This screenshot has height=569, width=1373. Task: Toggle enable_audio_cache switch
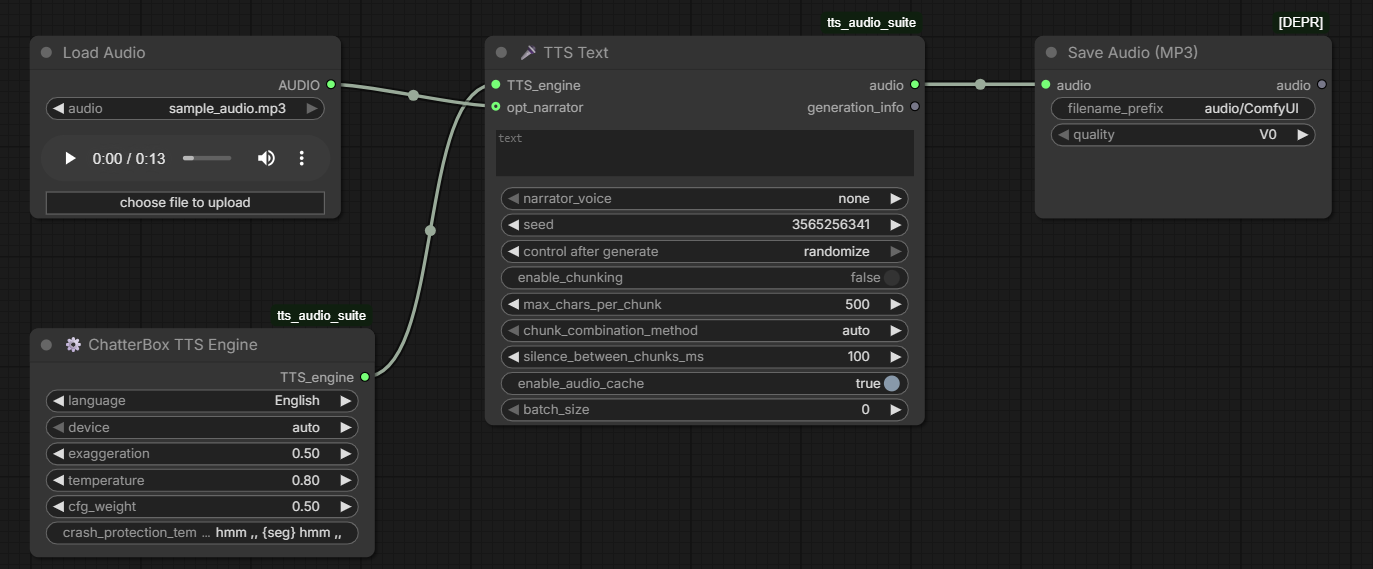pyautogui.click(x=891, y=384)
